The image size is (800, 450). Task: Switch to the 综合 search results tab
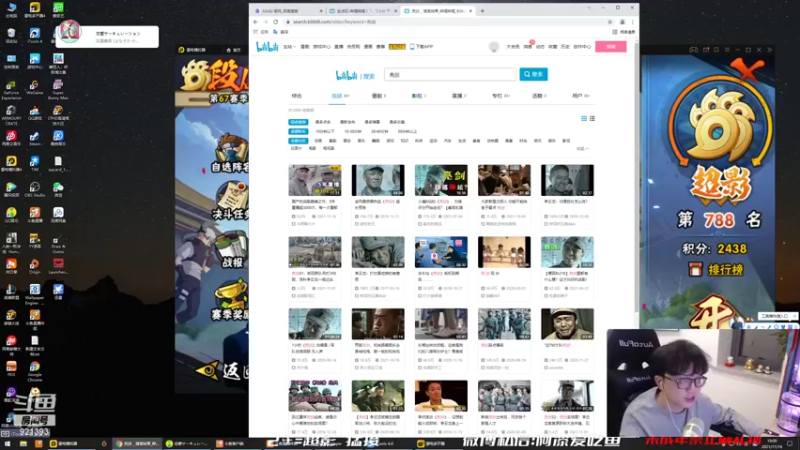click(x=296, y=96)
